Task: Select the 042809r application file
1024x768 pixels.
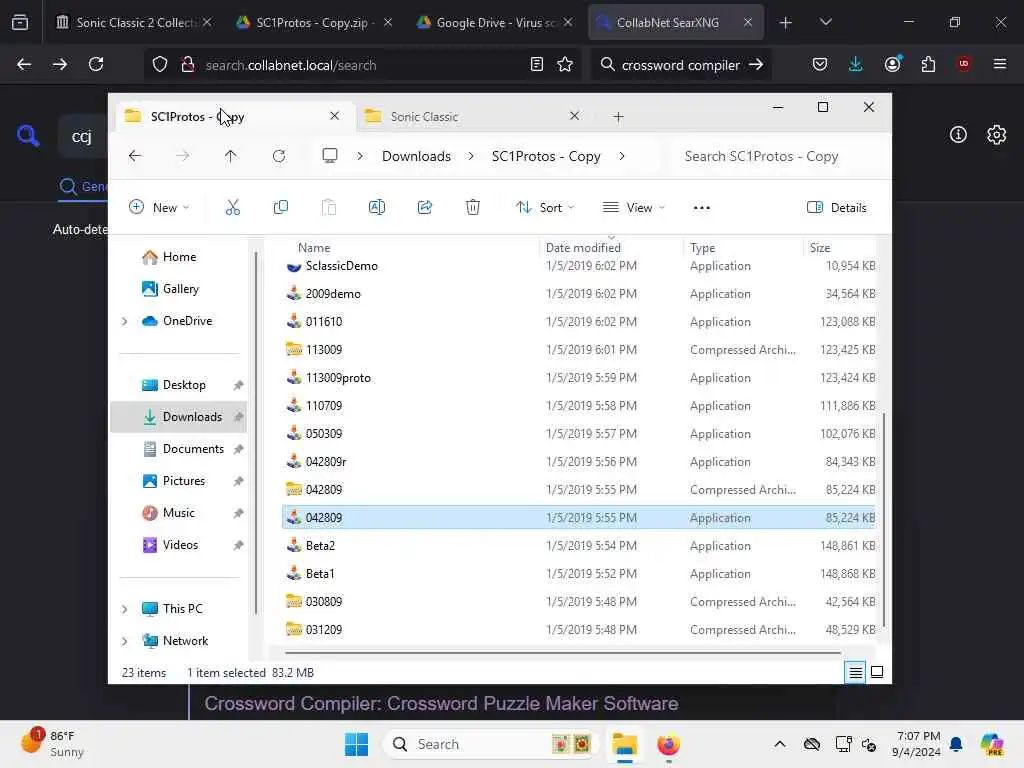Action: (580, 462)
